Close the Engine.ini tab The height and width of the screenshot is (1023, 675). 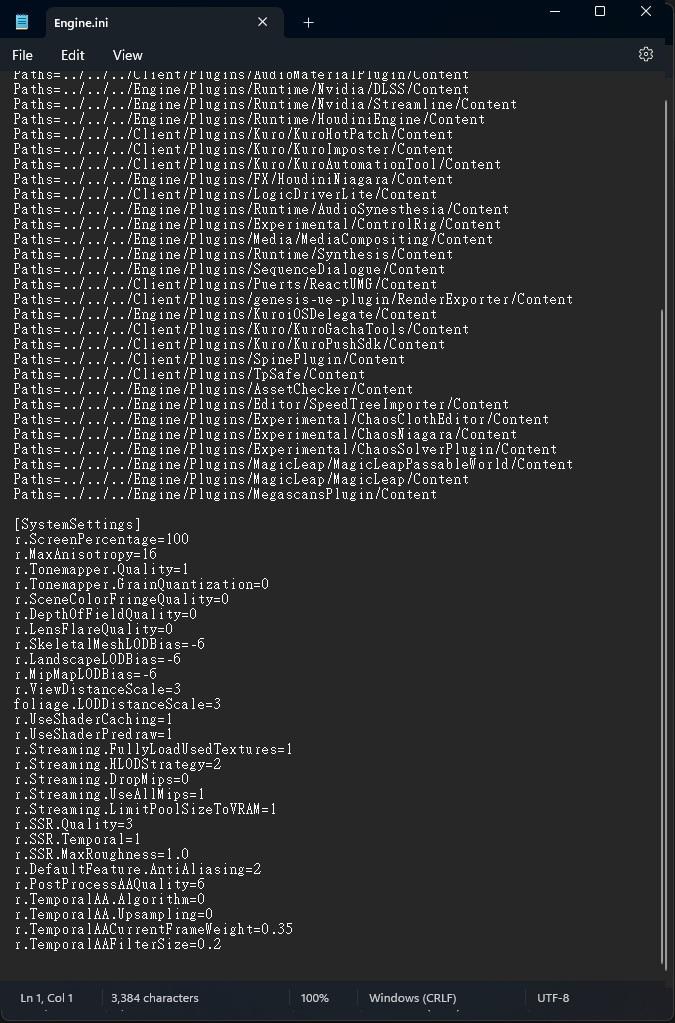(x=263, y=22)
